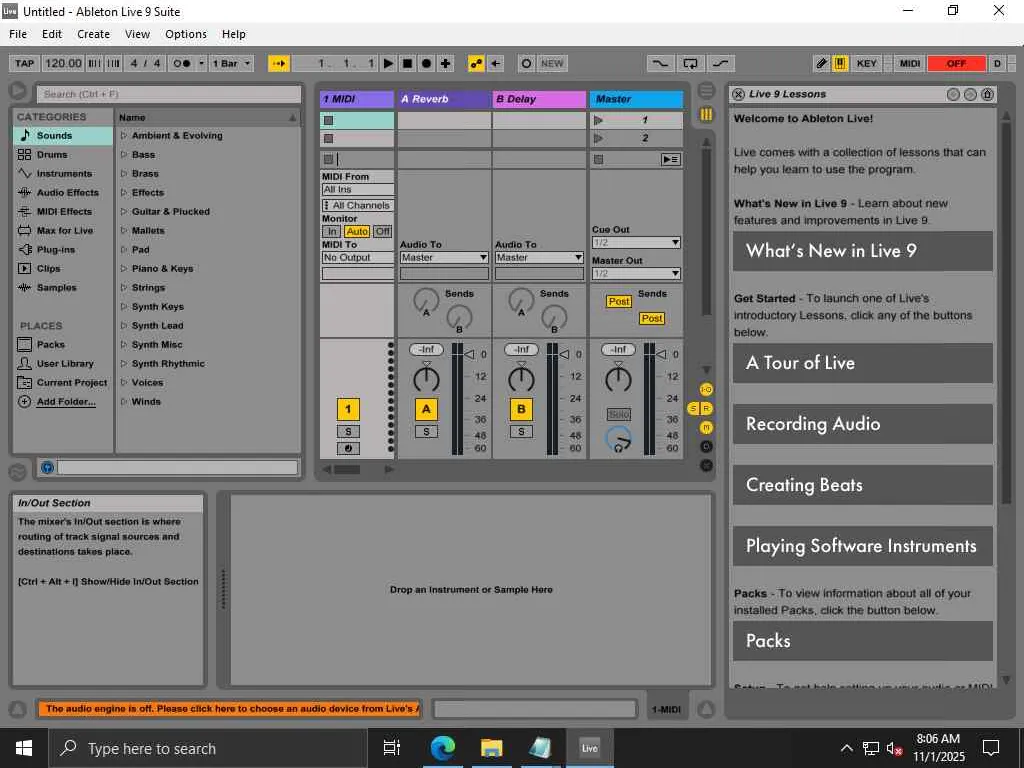Toggle the Punch-In switch
The width and height of the screenshot is (1024, 768).
(x=660, y=63)
